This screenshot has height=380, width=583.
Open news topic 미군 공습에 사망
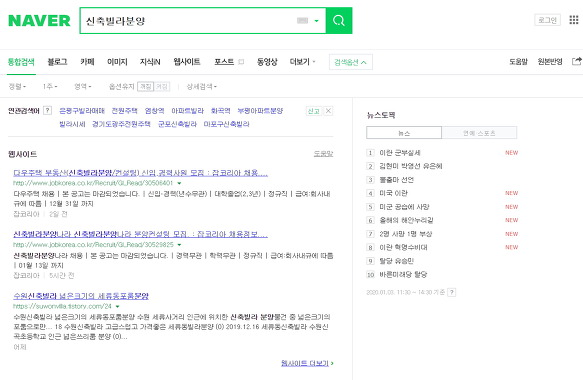point(404,207)
